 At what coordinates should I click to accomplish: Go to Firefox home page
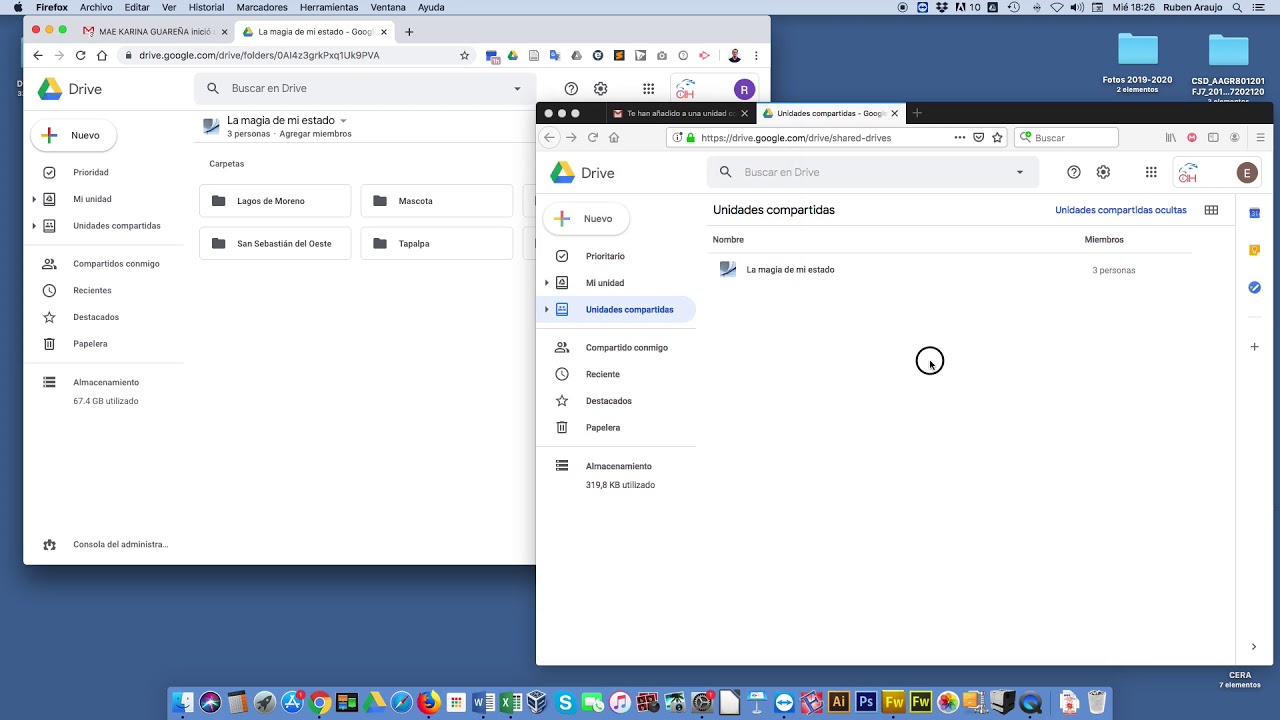click(x=614, y=138)
